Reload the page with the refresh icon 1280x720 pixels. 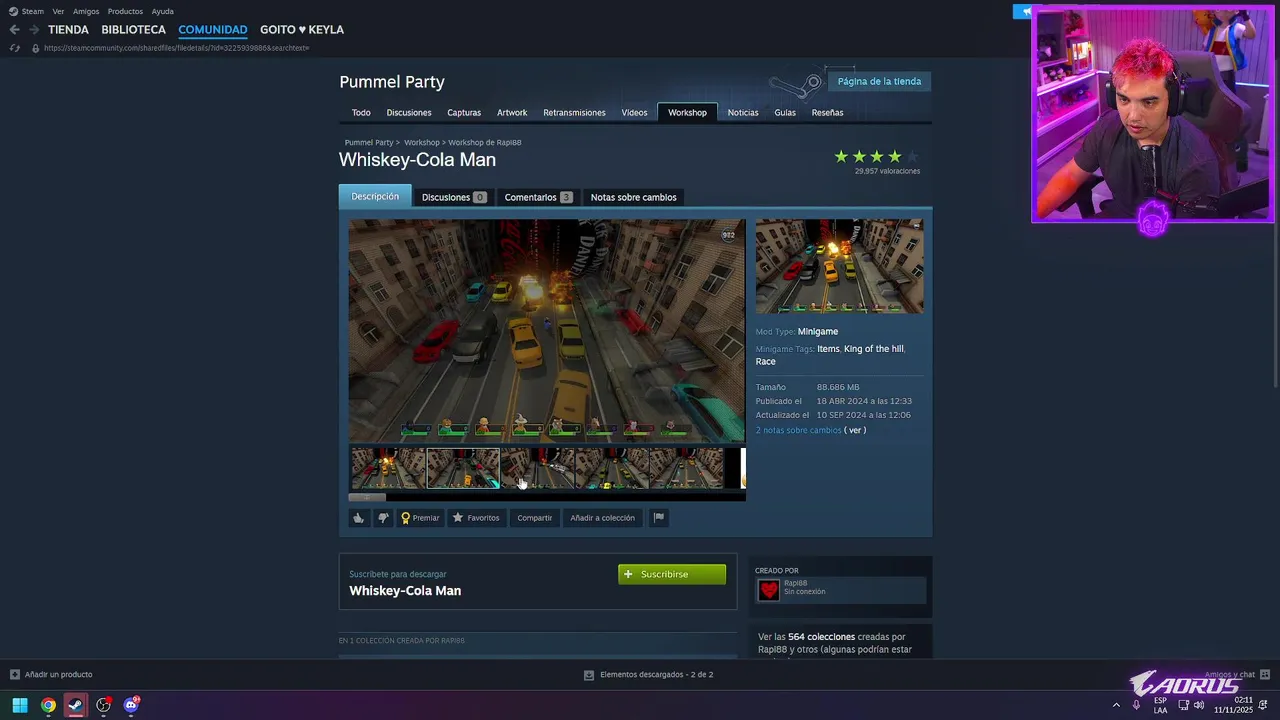(x=14, y=48)
